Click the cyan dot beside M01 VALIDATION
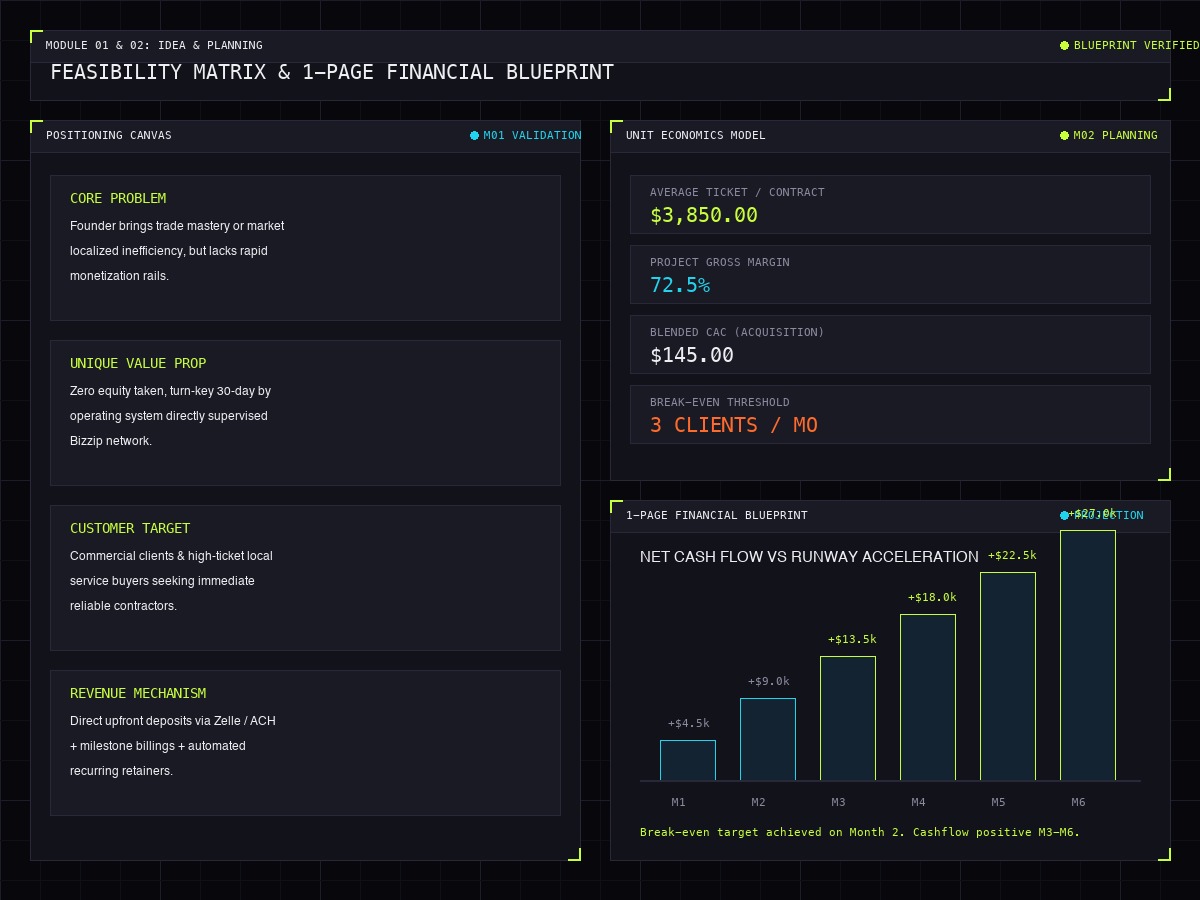This screenshot has width=1200, height=900. 474,135
